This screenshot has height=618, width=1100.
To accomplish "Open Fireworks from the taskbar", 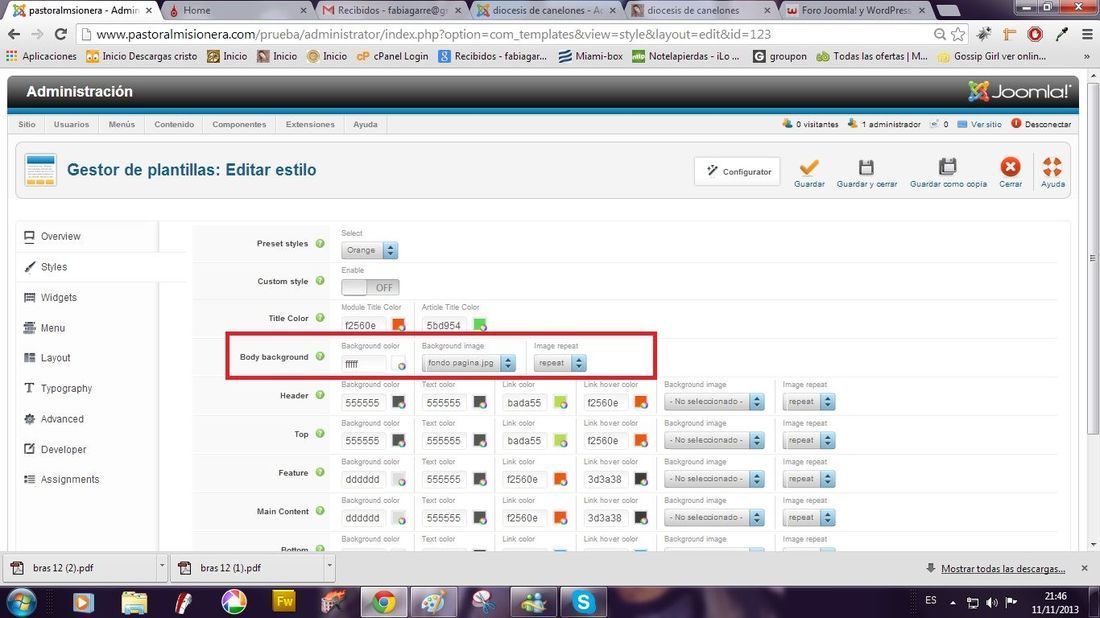I will point(284,602).
